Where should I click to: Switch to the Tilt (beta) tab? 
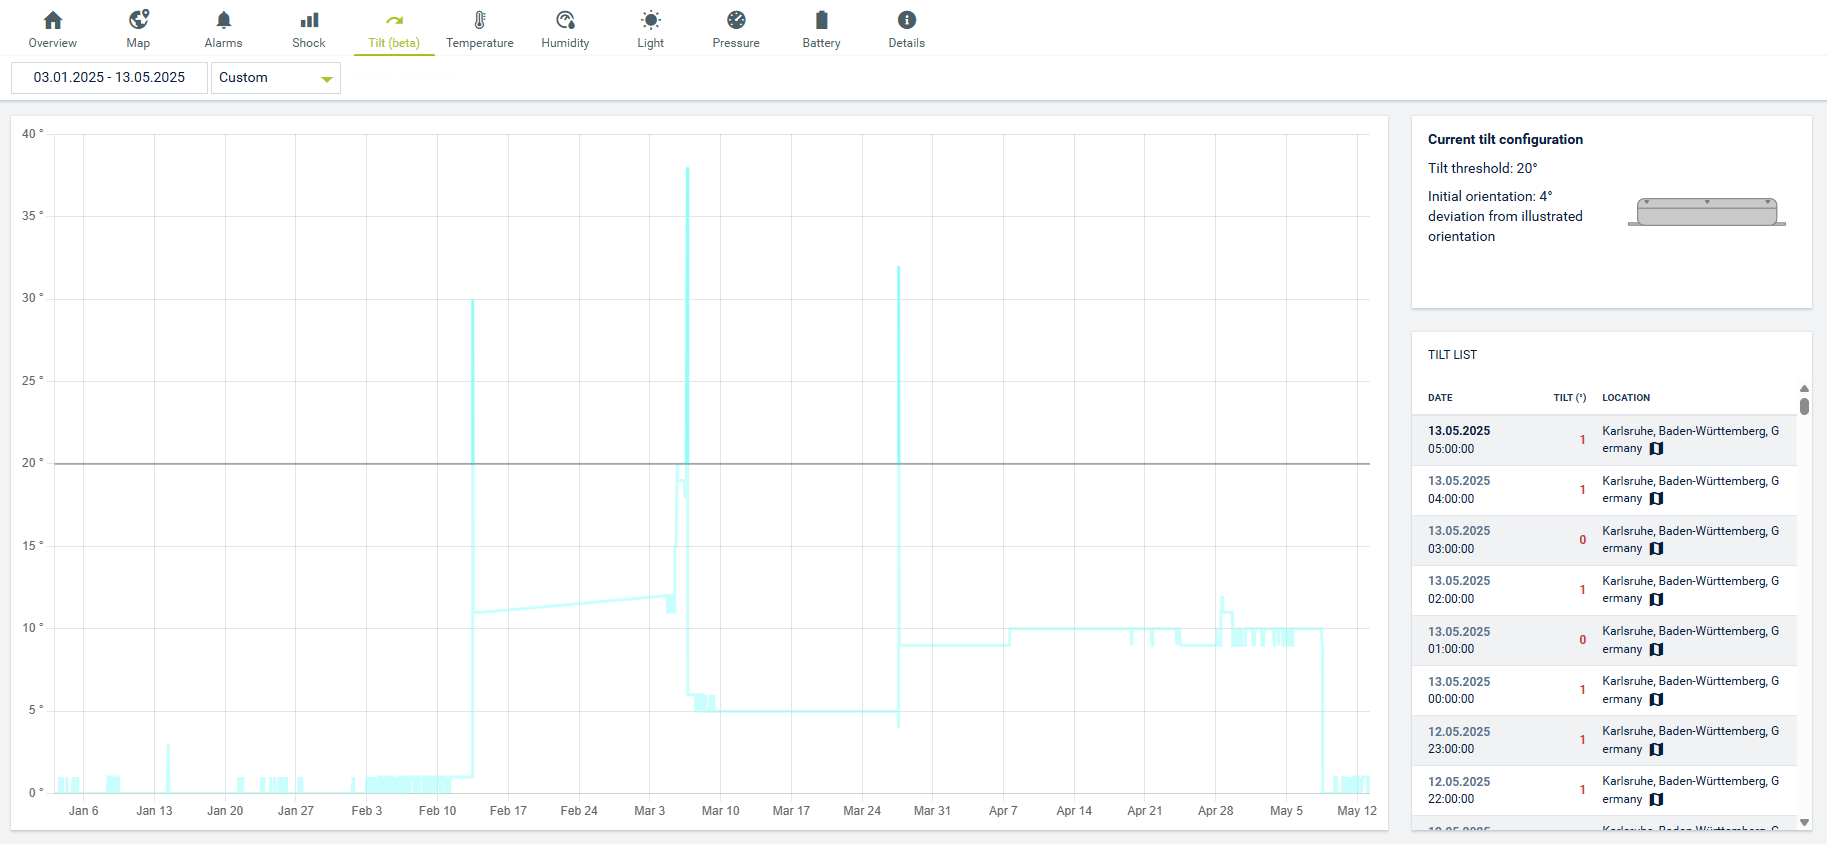coord(394,29)
